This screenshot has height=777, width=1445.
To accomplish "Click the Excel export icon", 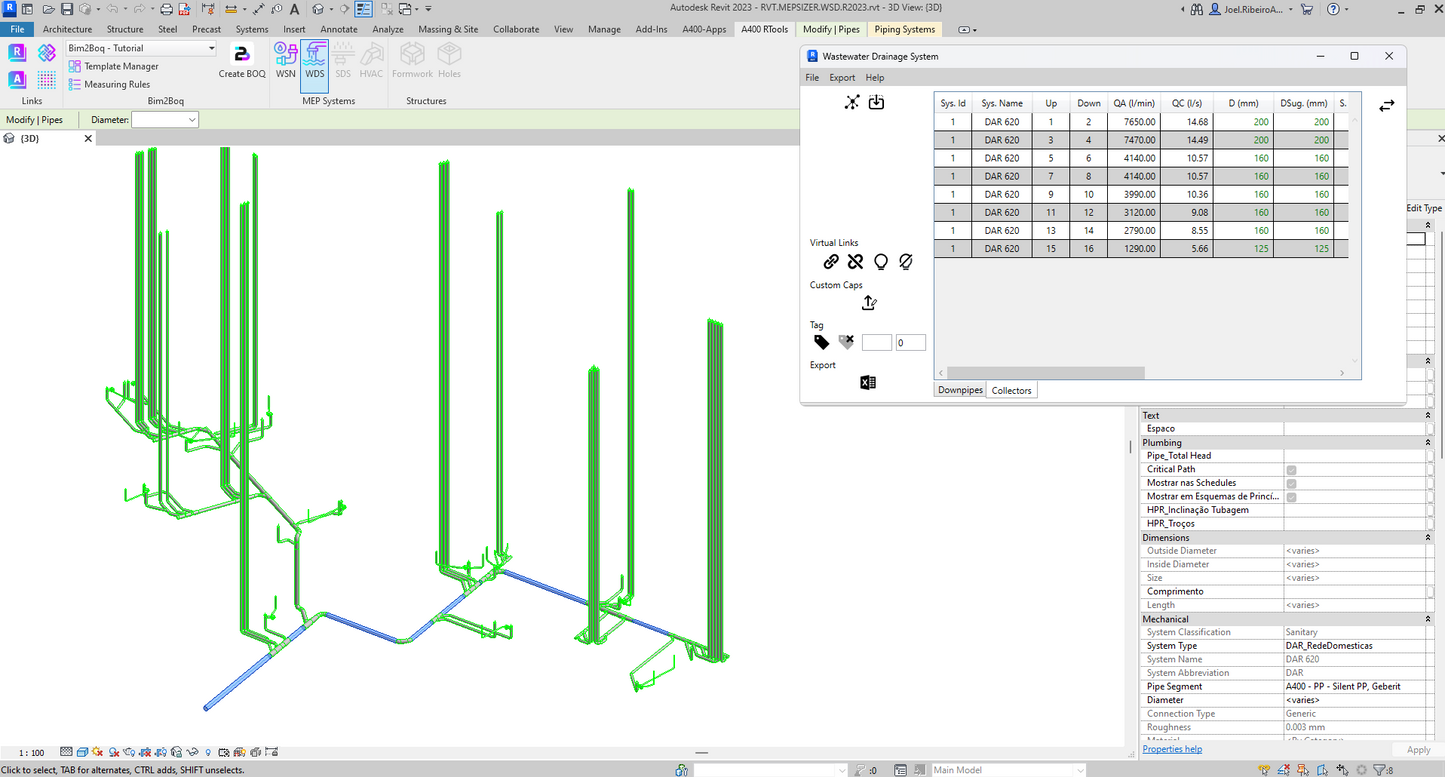I will pyautogui.click(x=868, y=382).
